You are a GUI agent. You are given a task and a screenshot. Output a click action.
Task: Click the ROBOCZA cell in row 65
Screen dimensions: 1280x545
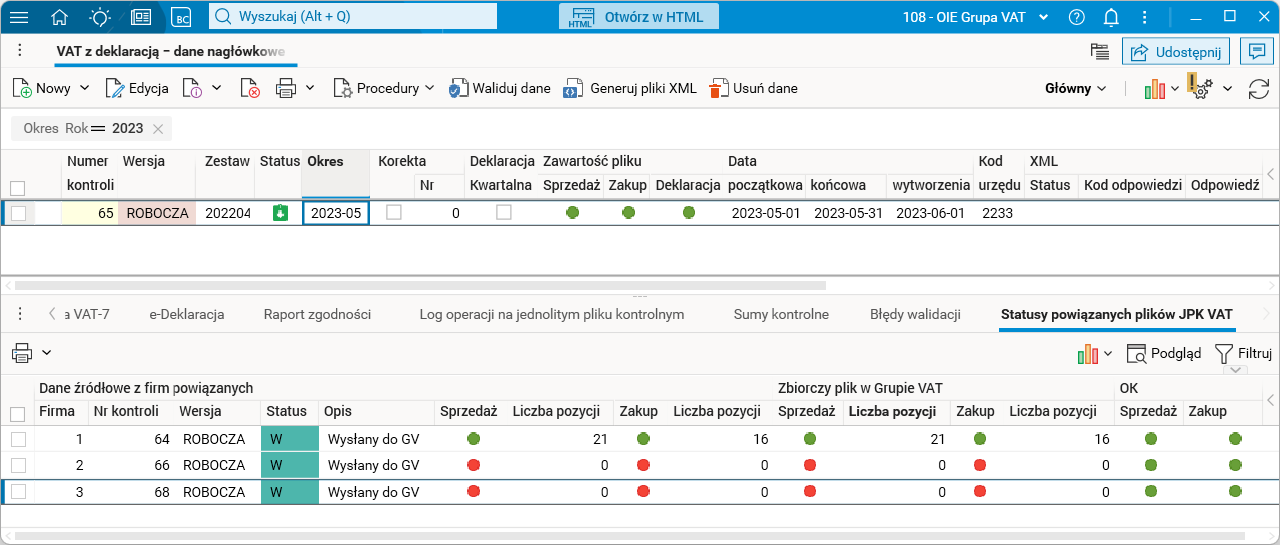[x=160, y=213]
